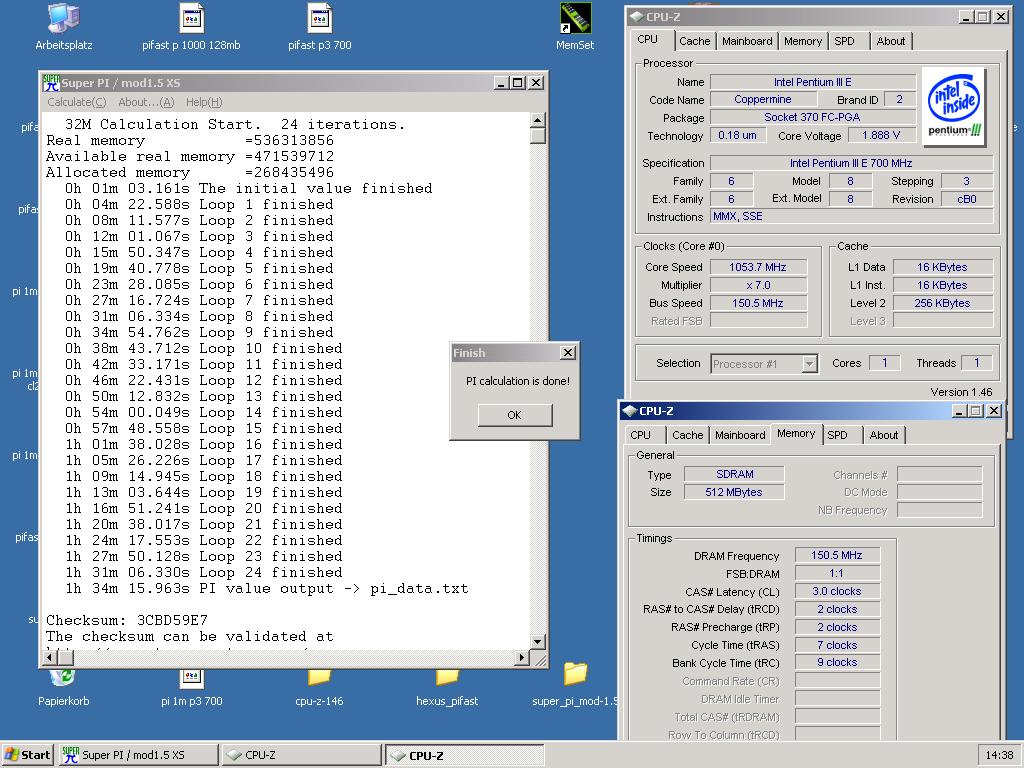Screen dimensions: 1024x768
Task: Click OK in the Finish dialog
Action: [515, 415]
